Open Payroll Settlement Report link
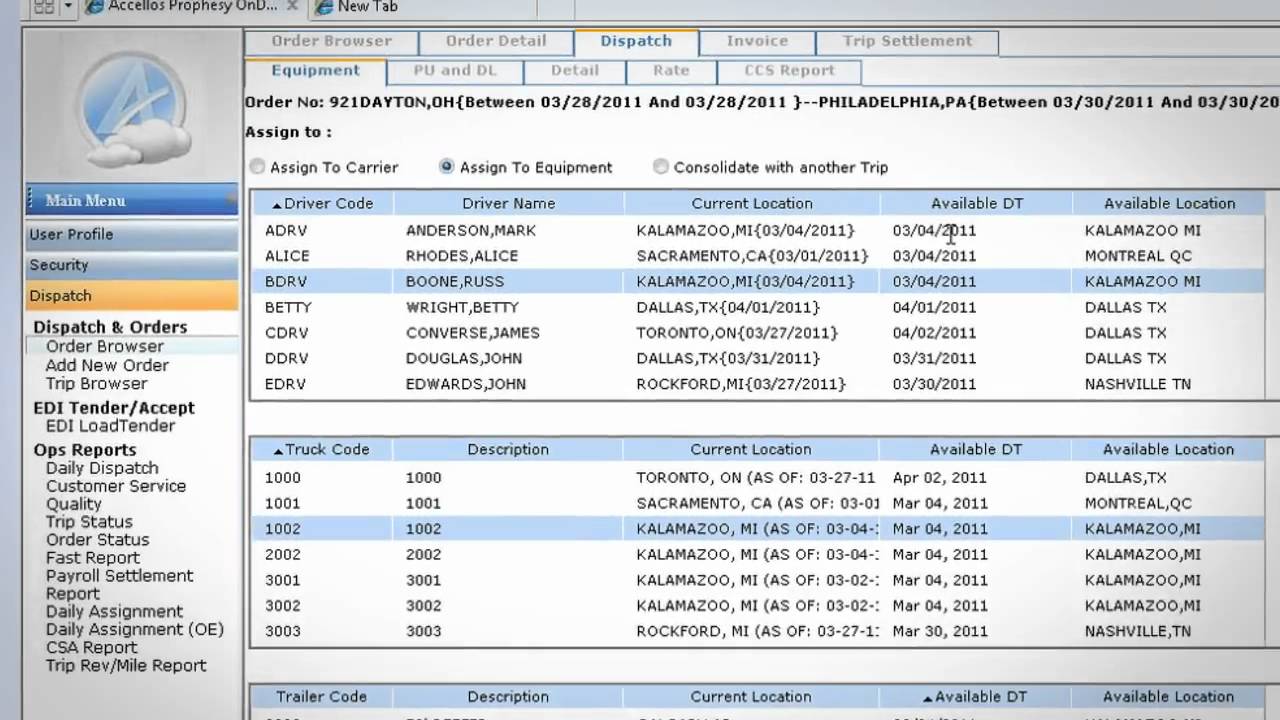The height and width of the screenshot is (720, 1280). [x=119, y=585]
